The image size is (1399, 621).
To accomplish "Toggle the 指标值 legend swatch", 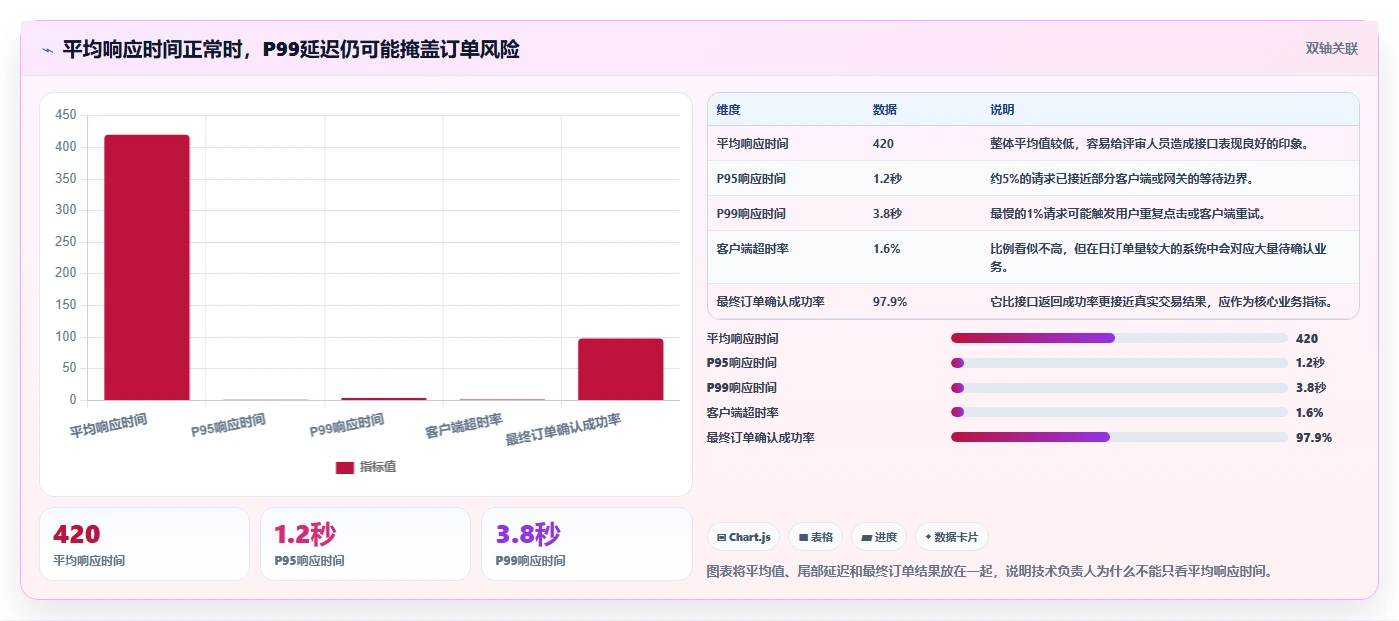I will 344,467.
